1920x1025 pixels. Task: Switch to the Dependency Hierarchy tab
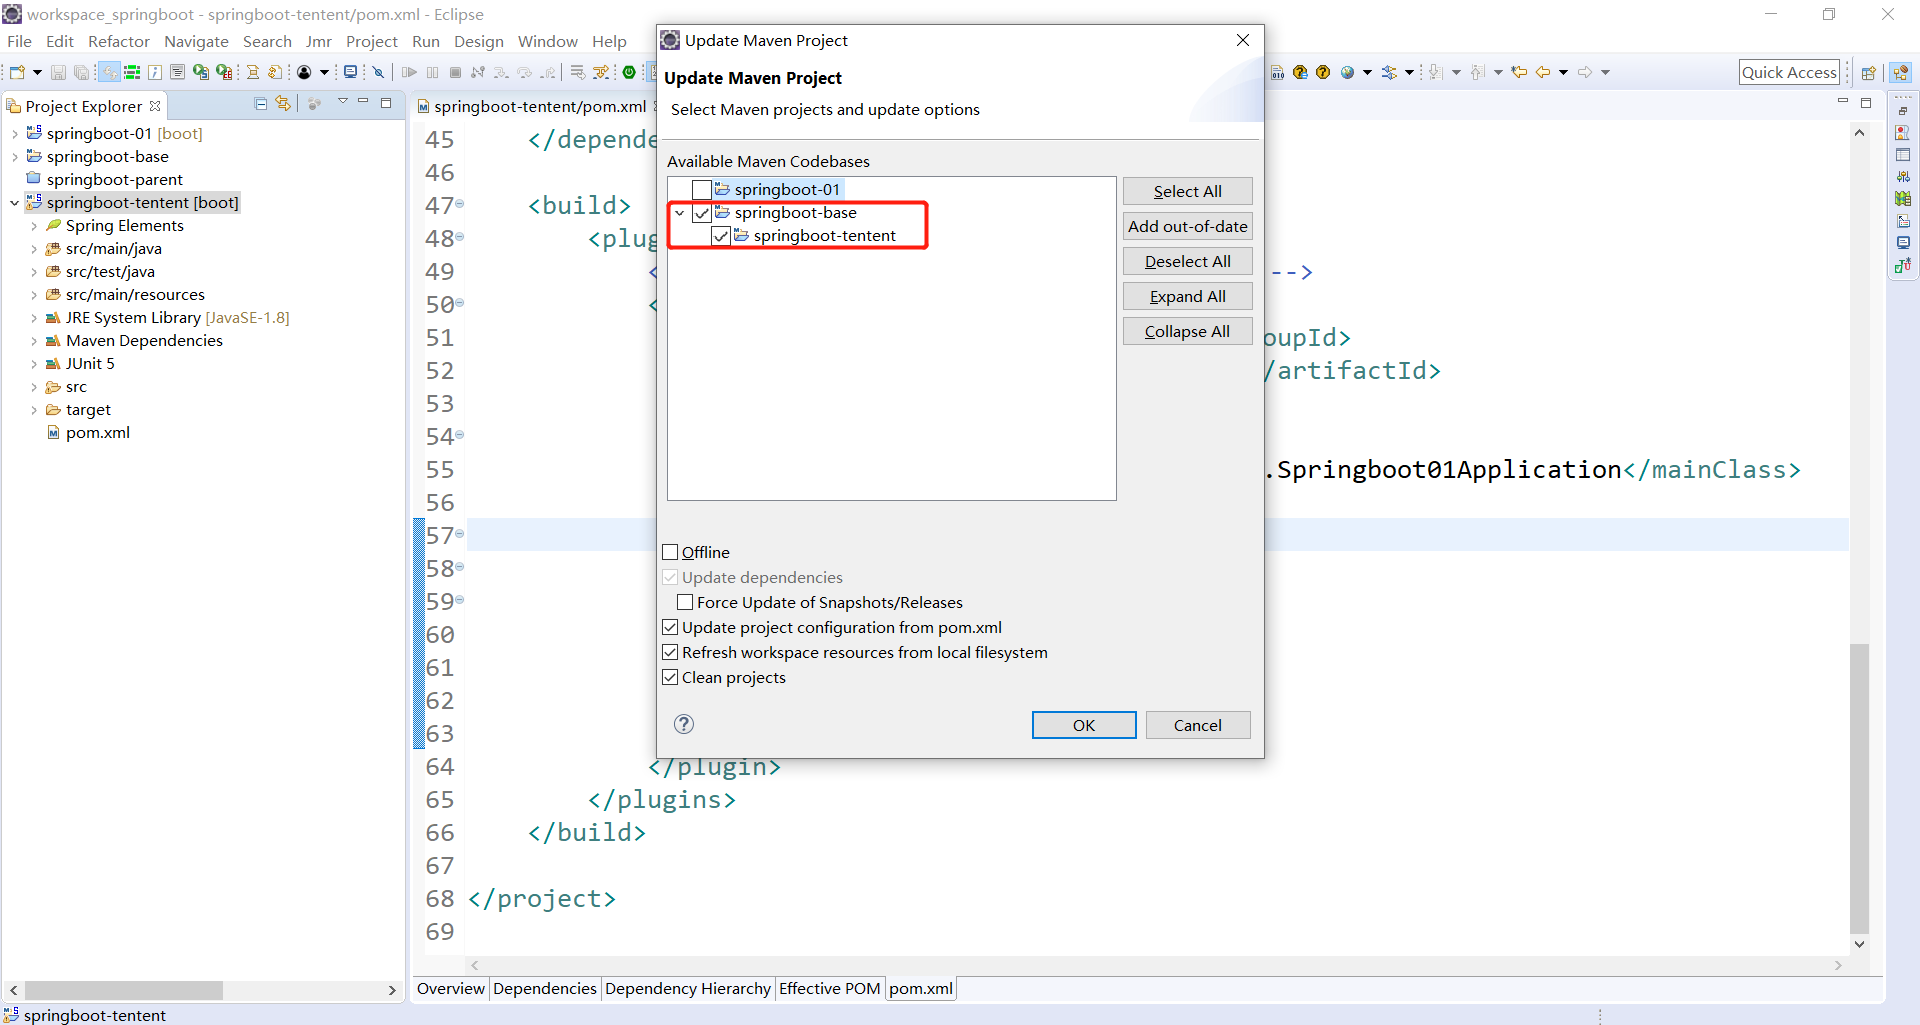(x=687, y=988)
